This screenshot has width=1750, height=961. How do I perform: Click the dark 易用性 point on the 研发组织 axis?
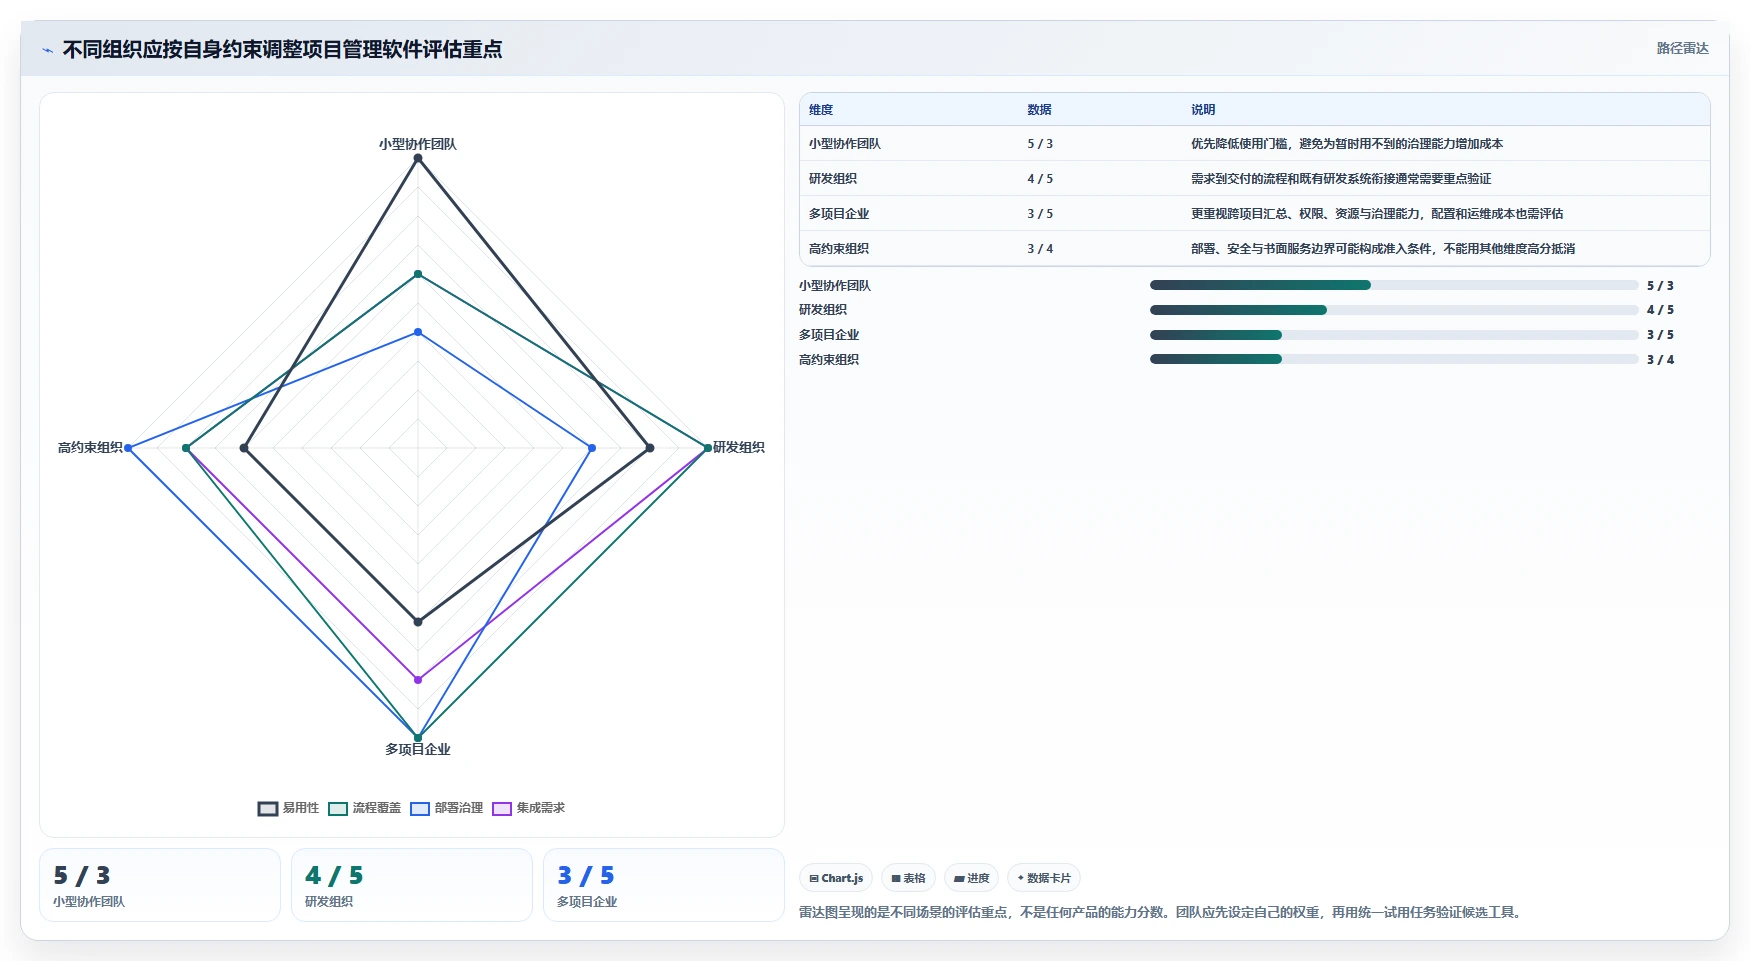point(650,448)
